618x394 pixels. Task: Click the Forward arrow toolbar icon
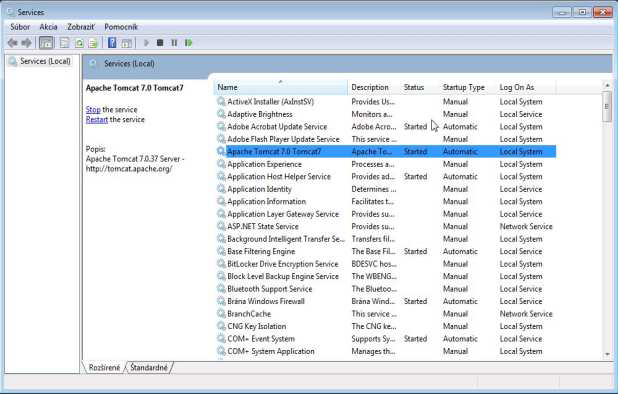(x=26, y=43)
